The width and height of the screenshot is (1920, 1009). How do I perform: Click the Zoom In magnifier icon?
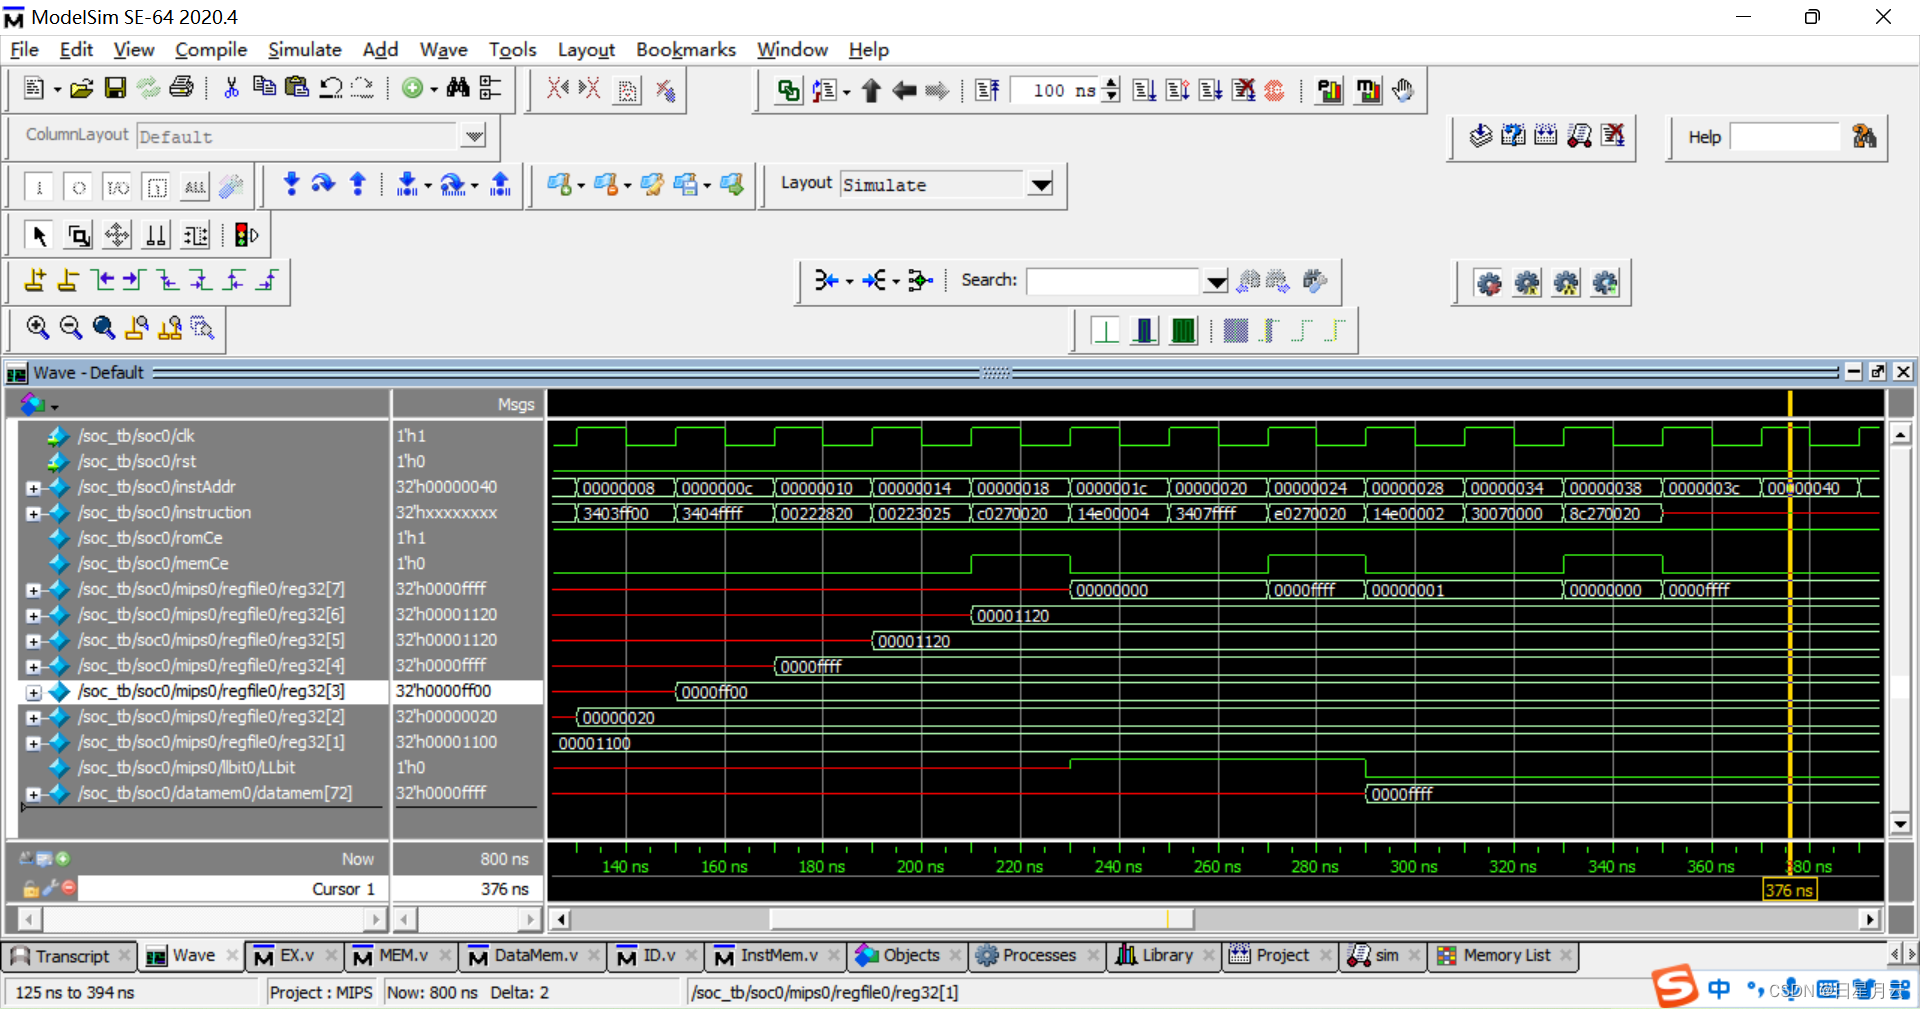[38, 327]
